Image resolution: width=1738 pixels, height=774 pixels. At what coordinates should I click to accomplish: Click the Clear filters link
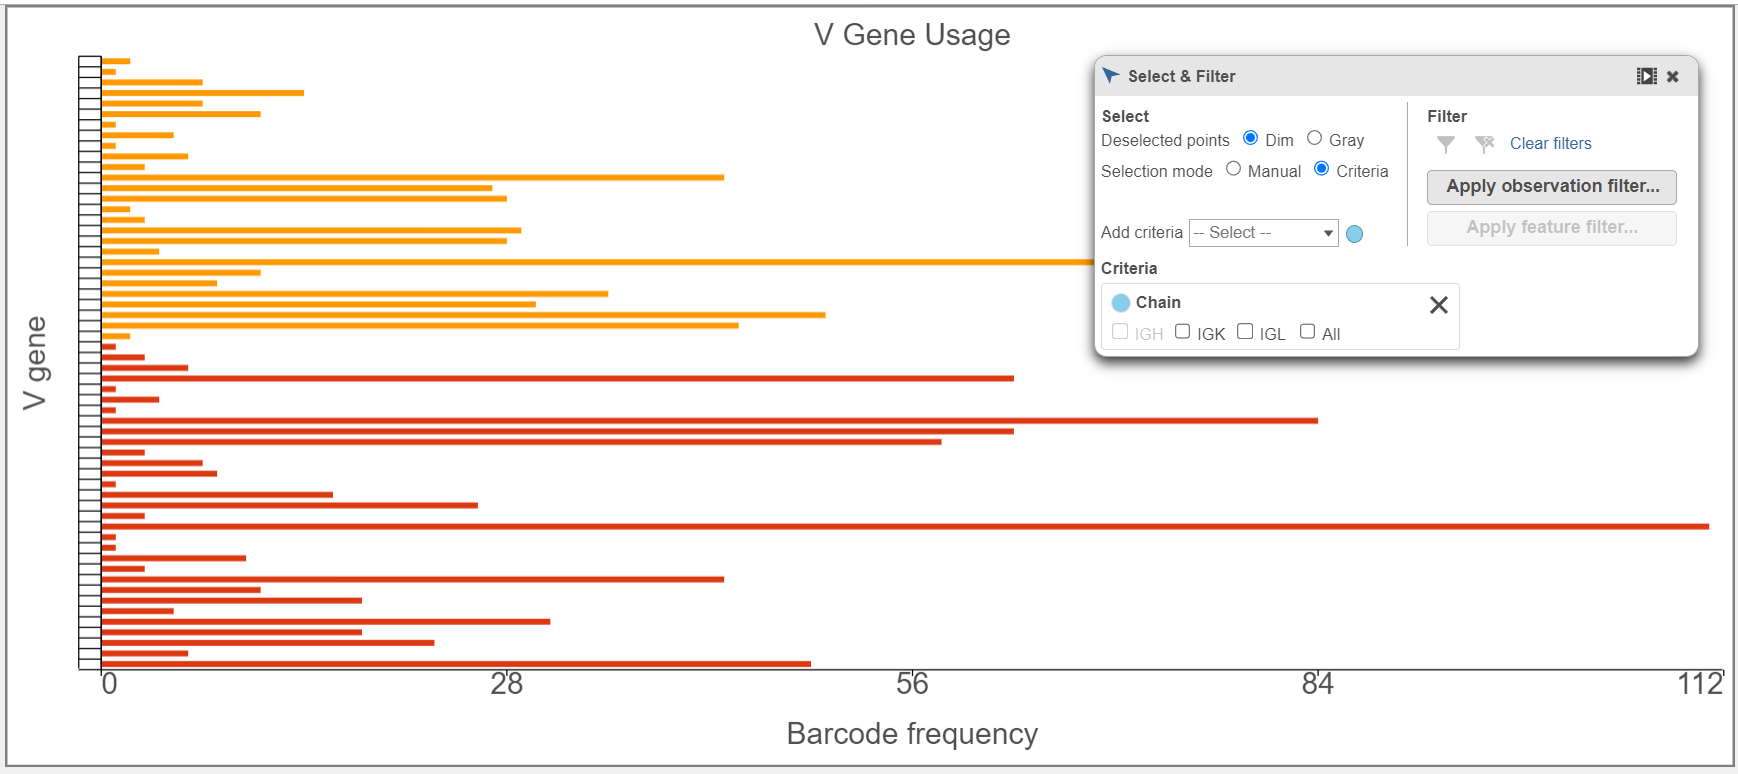tap(1550, 144)
